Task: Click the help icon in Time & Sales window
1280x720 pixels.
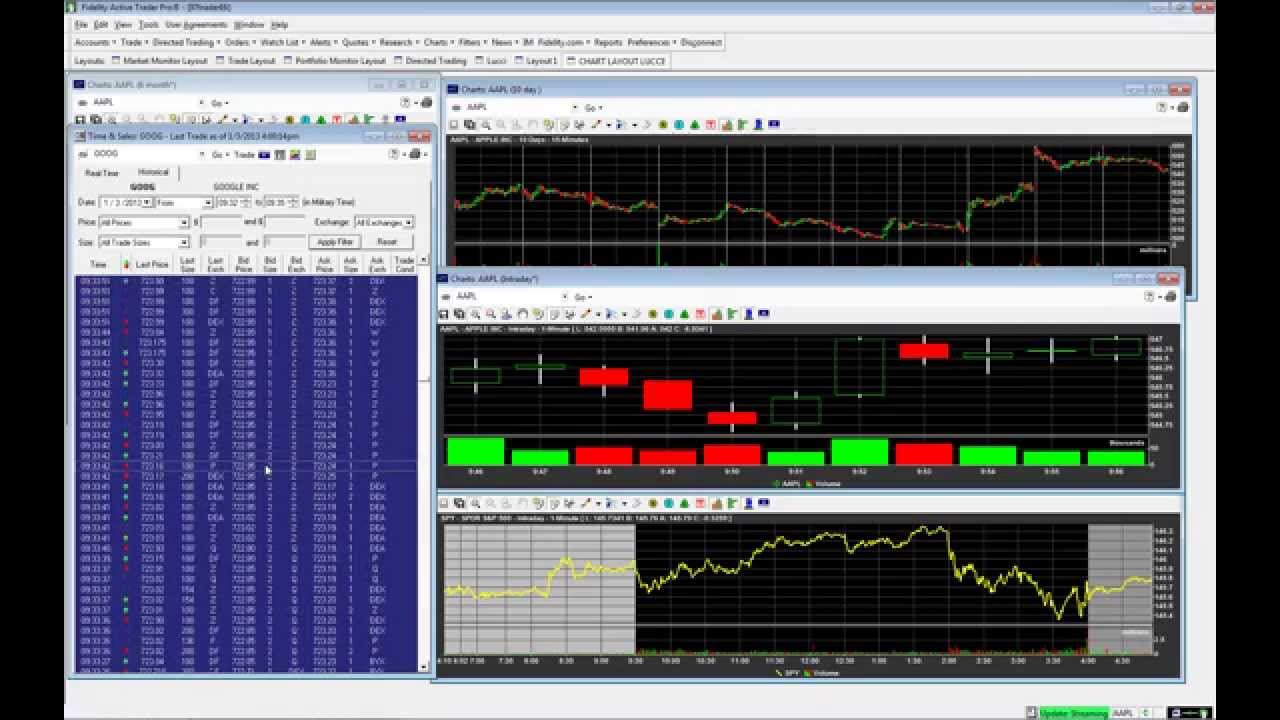Action: [x=392, y=154]
